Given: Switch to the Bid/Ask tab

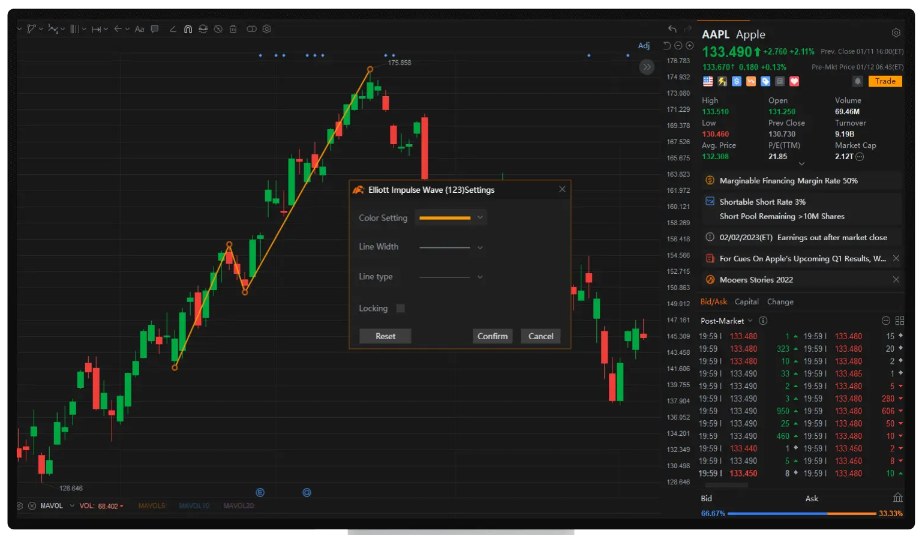Looking at the screenshot, I should tap(713, 301).
